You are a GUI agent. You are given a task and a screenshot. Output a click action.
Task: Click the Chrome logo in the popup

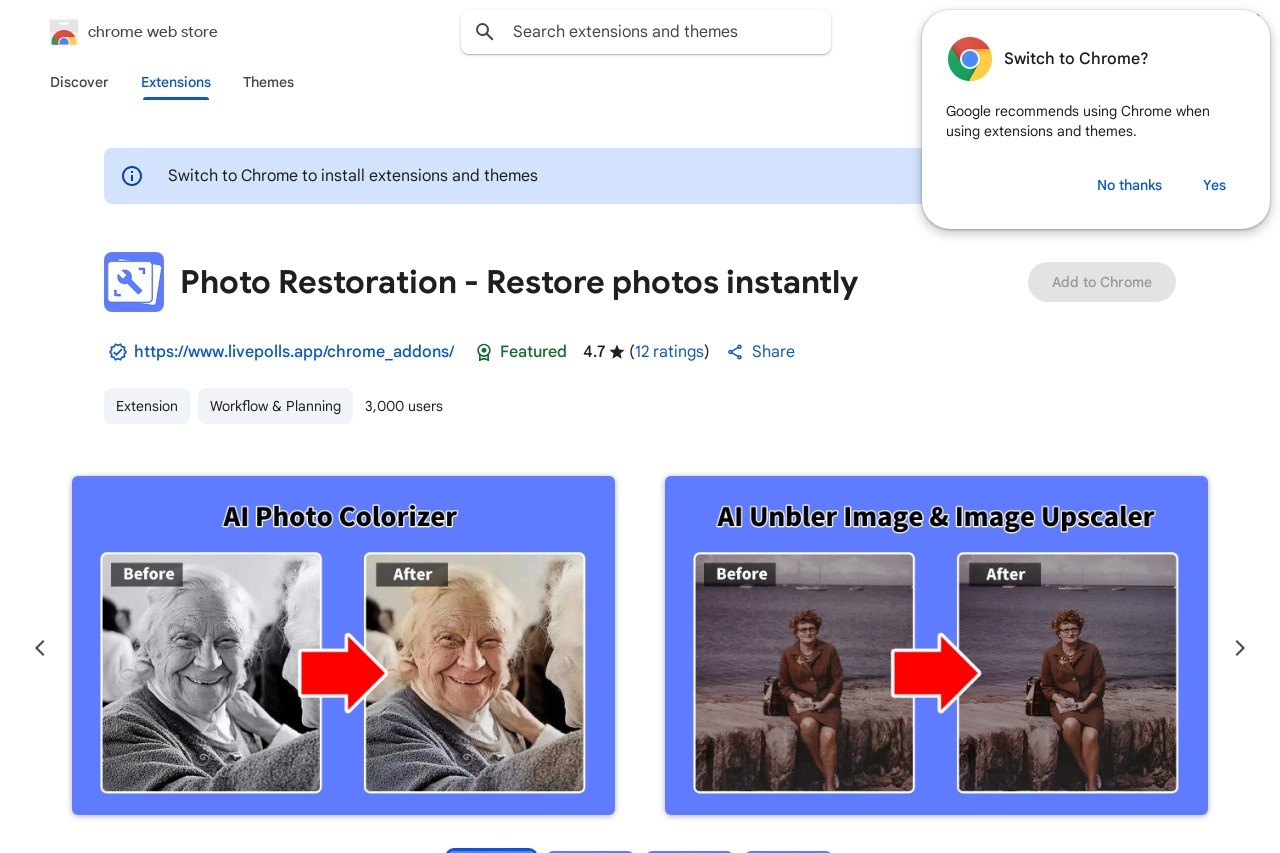[x=969, y=59]
